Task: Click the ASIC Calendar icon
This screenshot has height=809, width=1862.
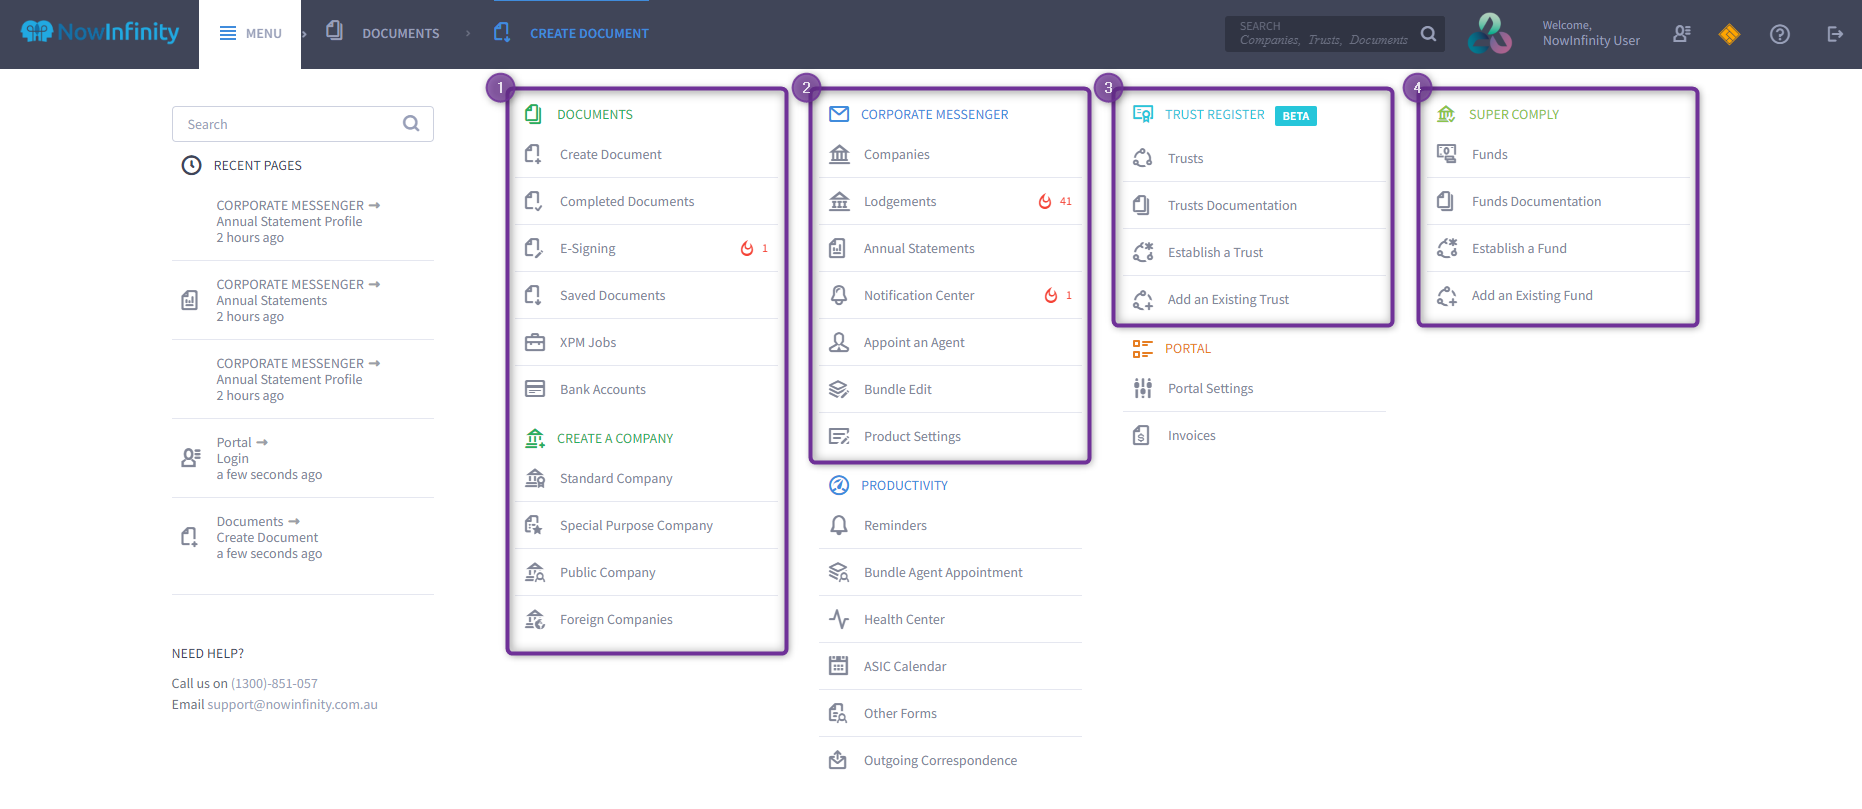Action: (839, 666)
